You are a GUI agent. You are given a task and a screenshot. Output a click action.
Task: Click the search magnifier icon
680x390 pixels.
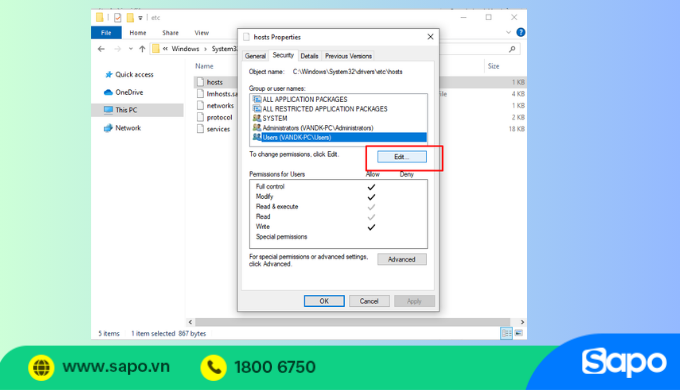tap(512, 49)
